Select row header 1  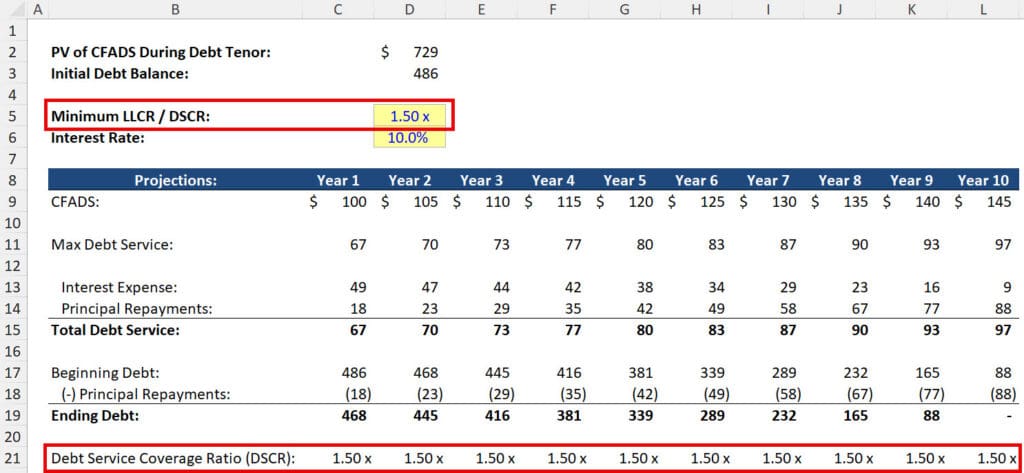tap(14, 31)
